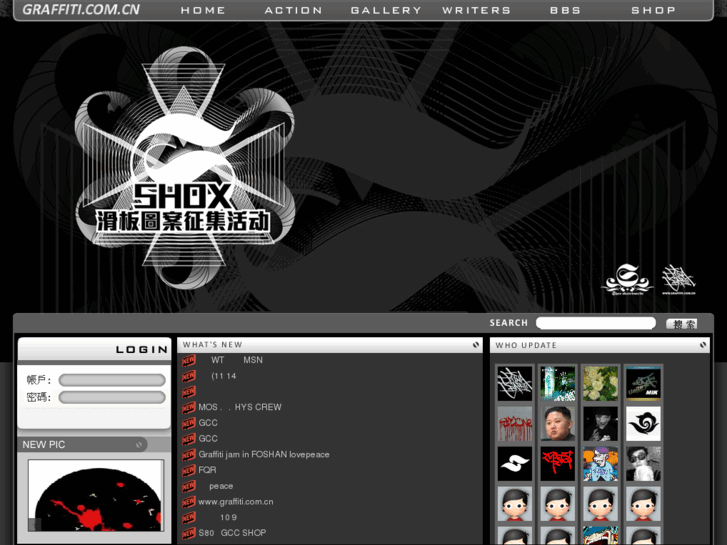Open the GALLERY page

[386, 10]
